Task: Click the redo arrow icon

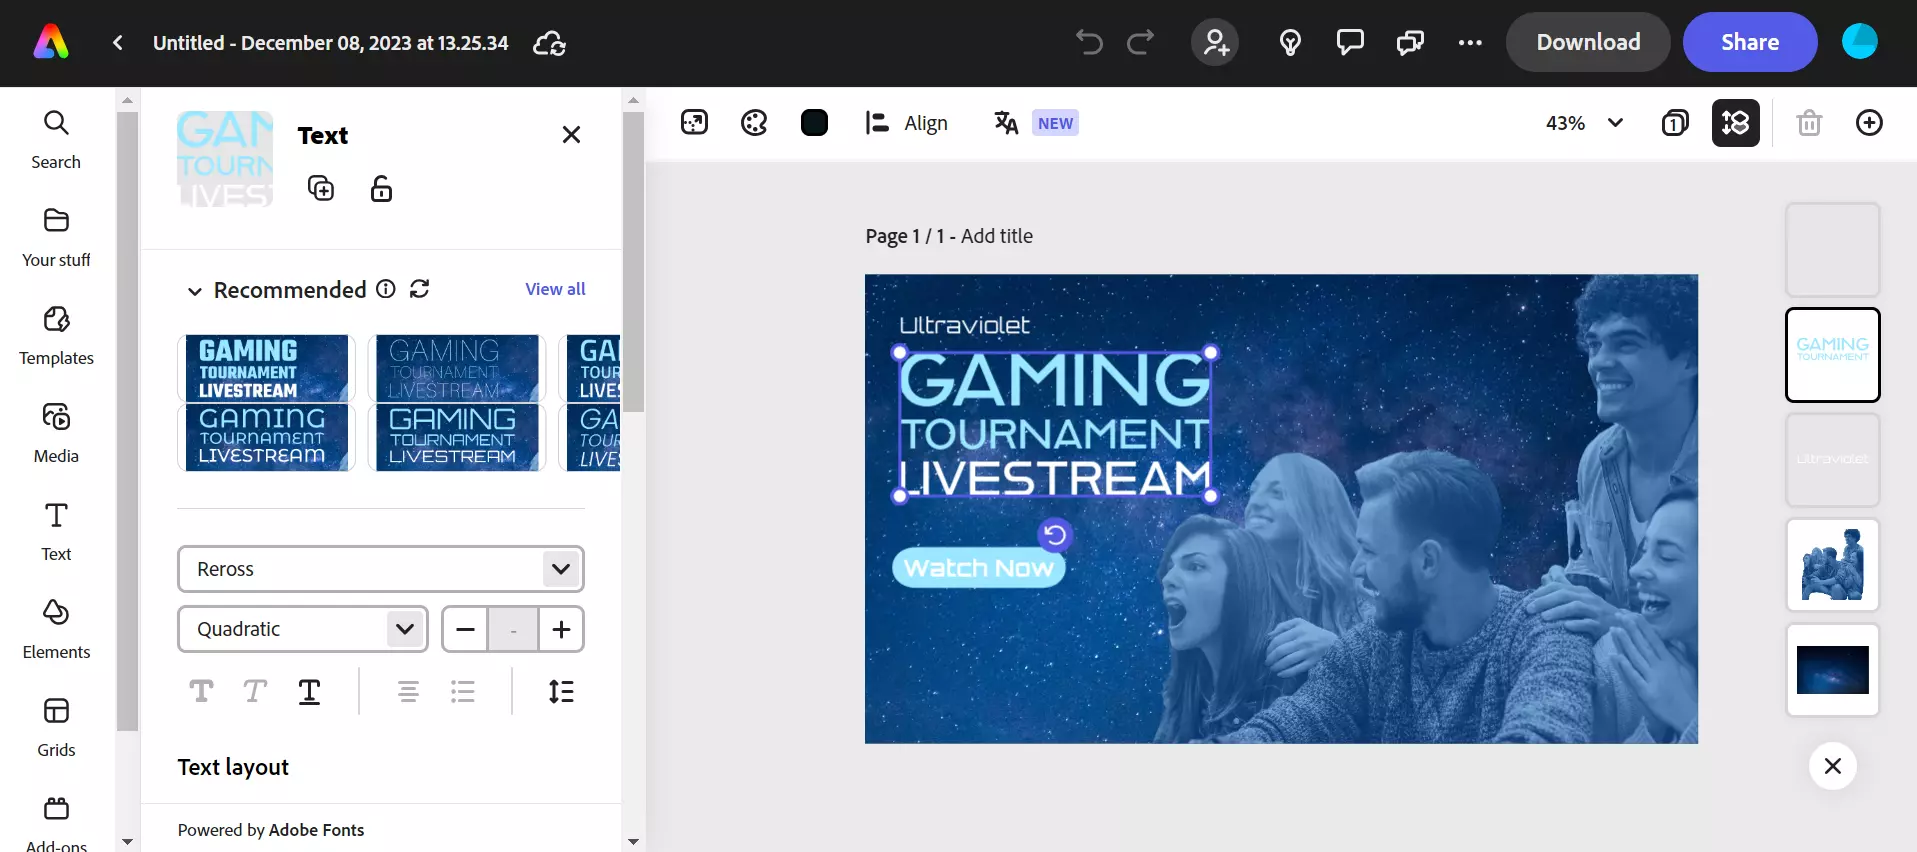Action: (1140, 42)
